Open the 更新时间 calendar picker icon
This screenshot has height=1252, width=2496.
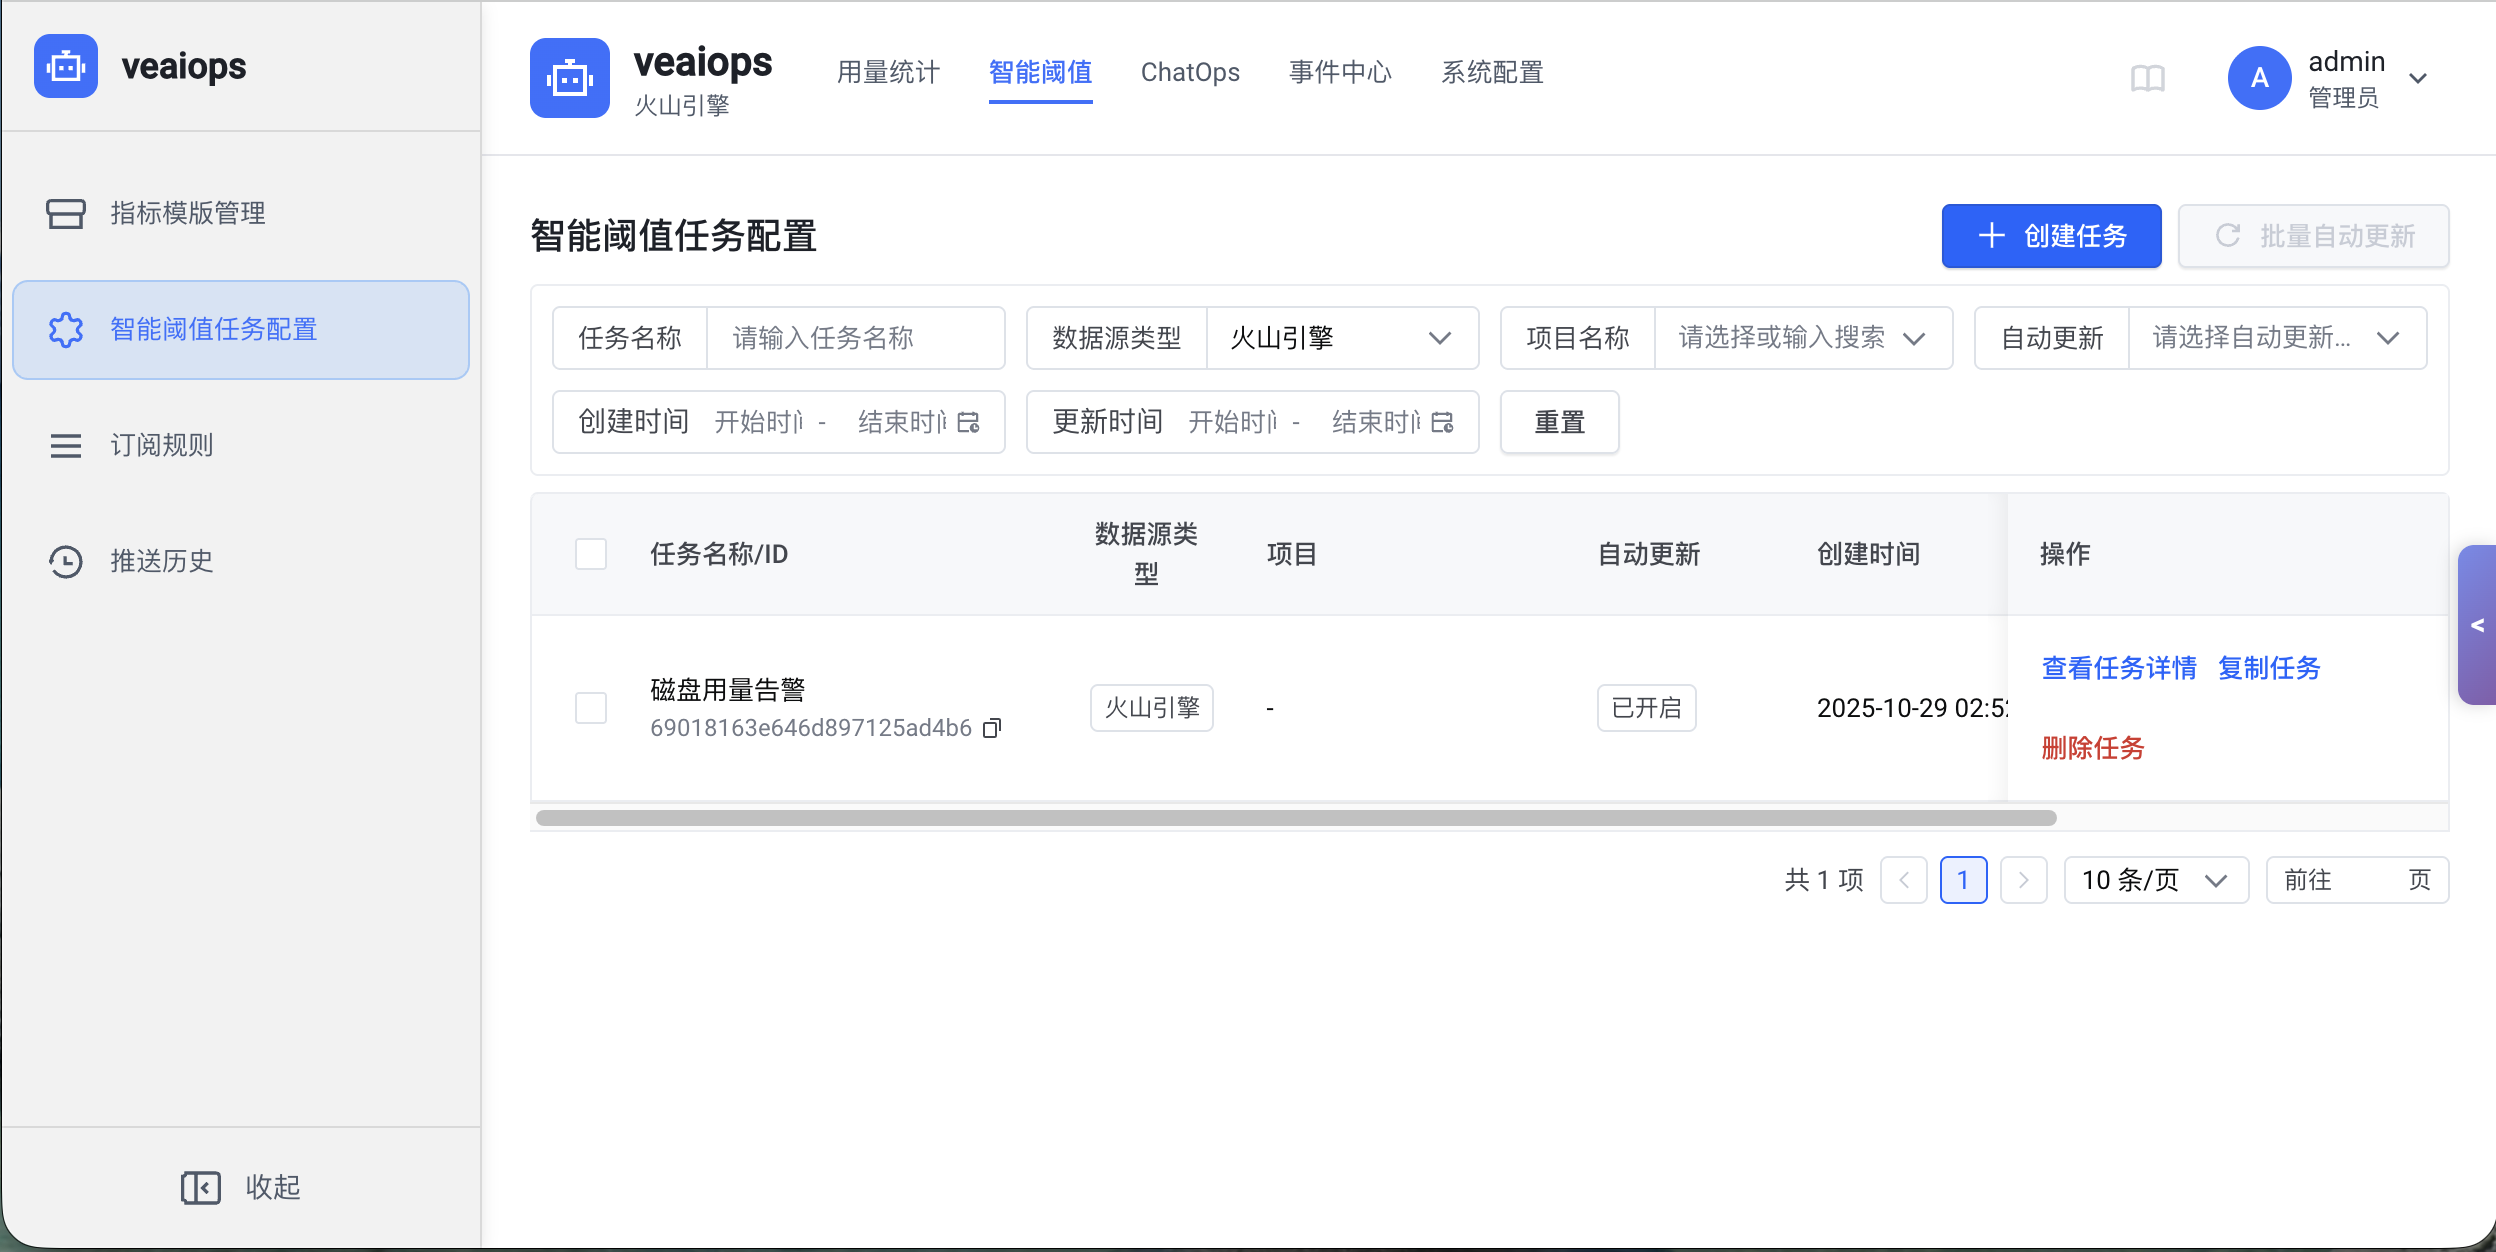[x=1443, y=422]
